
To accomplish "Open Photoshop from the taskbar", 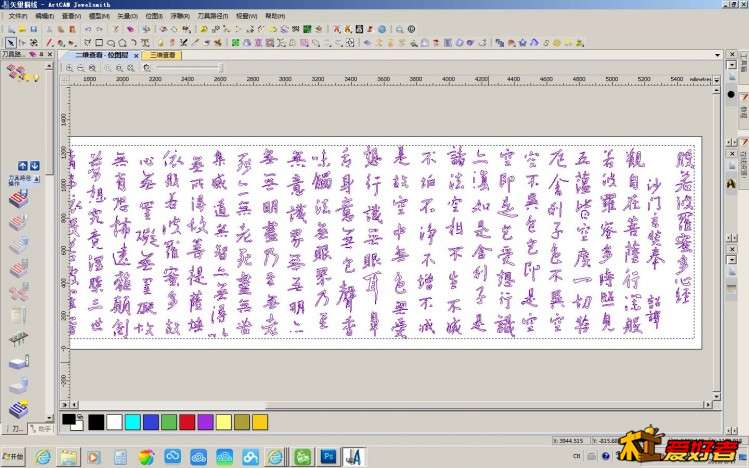I will [x=328, y=457].
